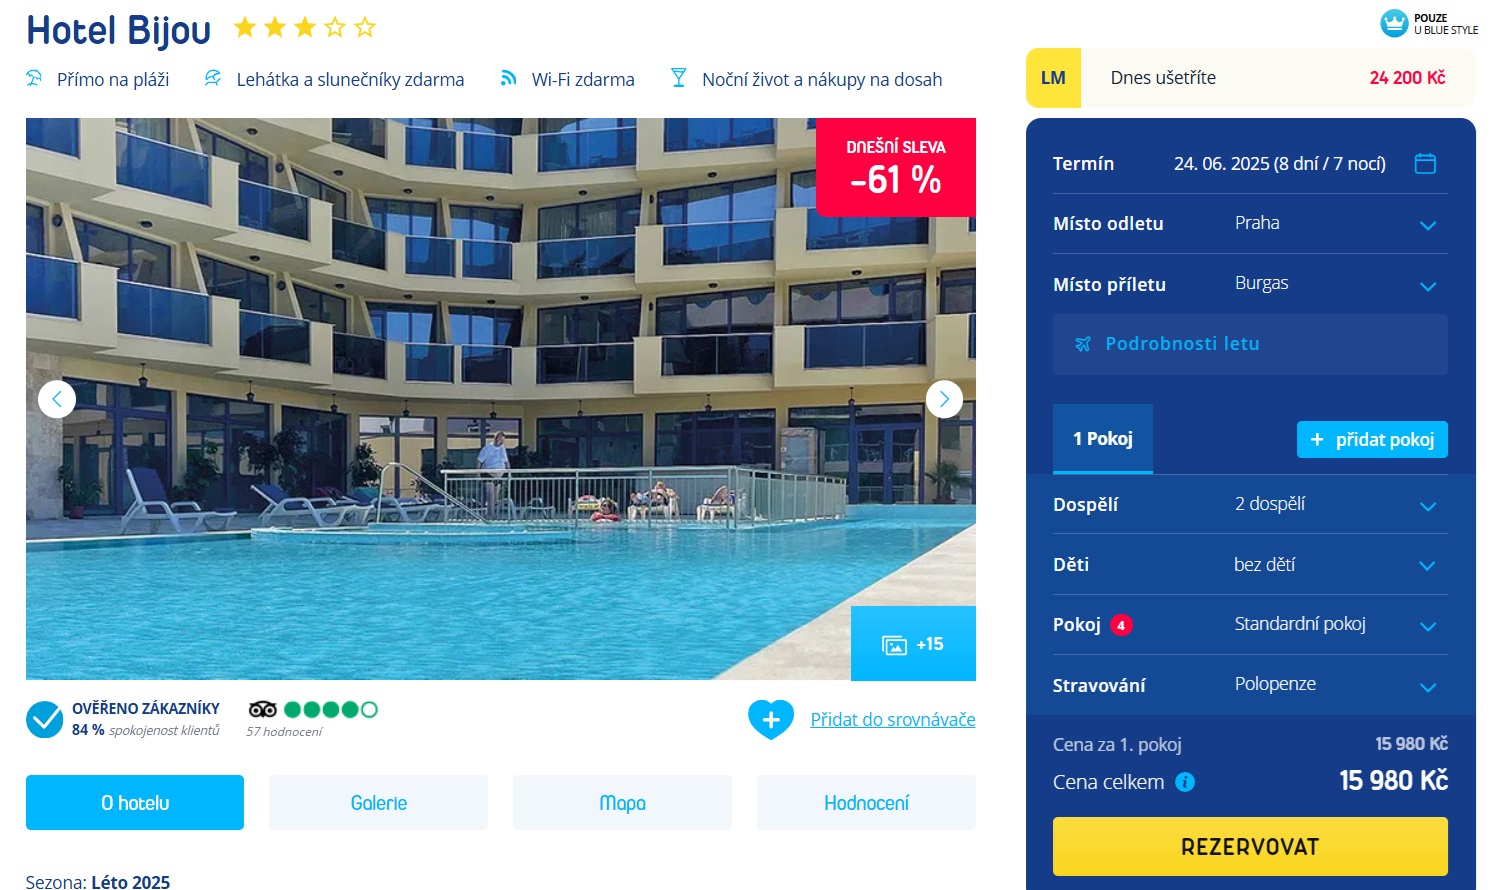
Task: Expand the Místo odletu Praha dropdown
Action: (x=1250, y=224)
